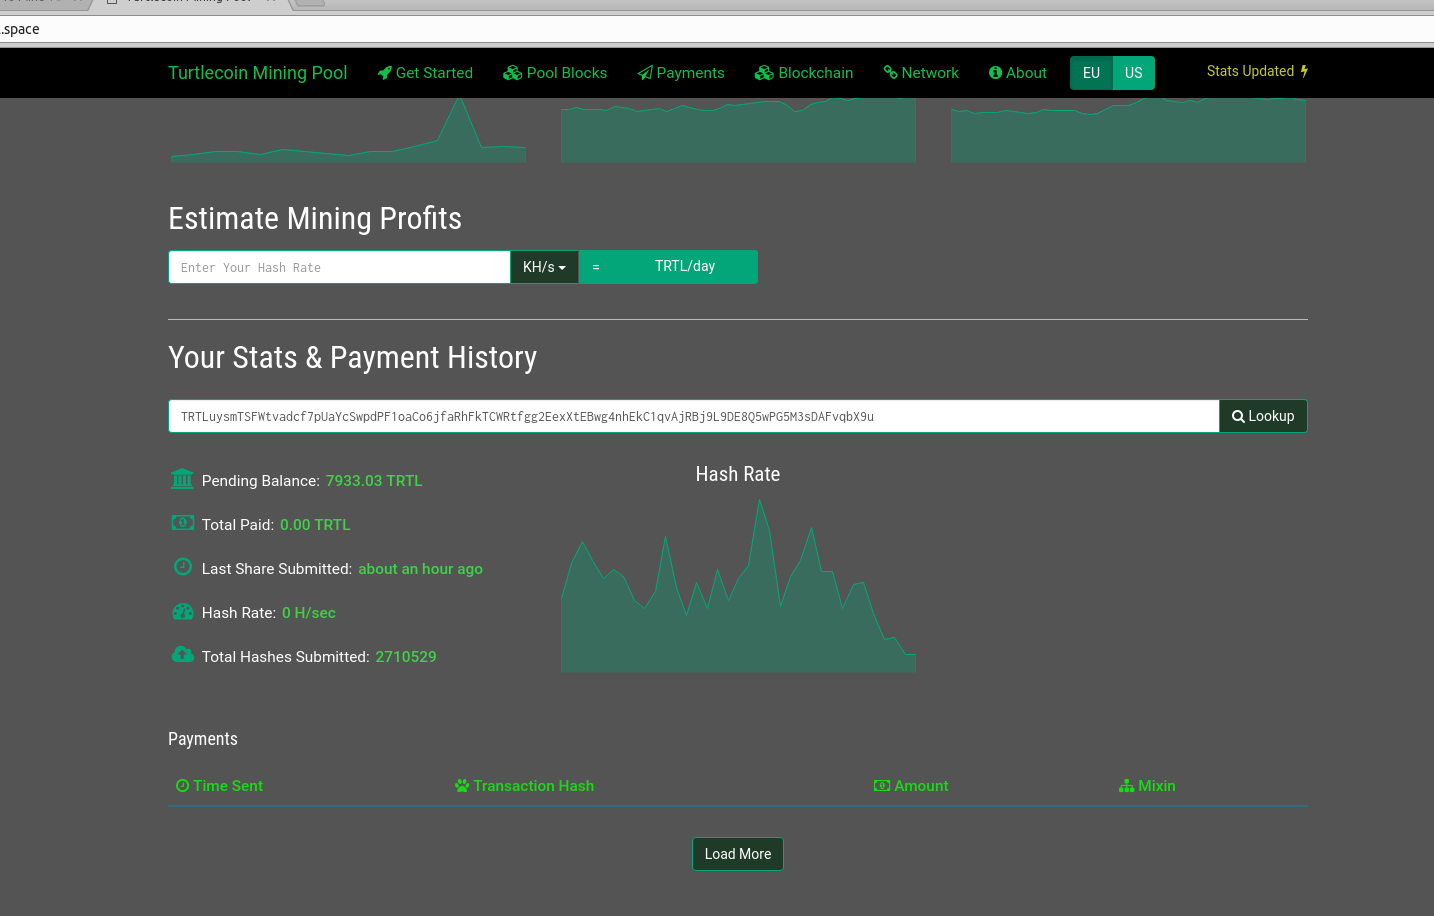The width and height of the screenshot is (1434, 916).
Task: Click the clock icon in Time Sent header
Action: point(182,786)
